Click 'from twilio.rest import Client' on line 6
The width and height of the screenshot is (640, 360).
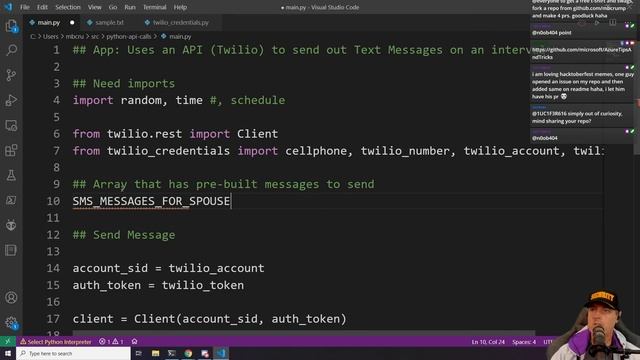pos(175,134)
